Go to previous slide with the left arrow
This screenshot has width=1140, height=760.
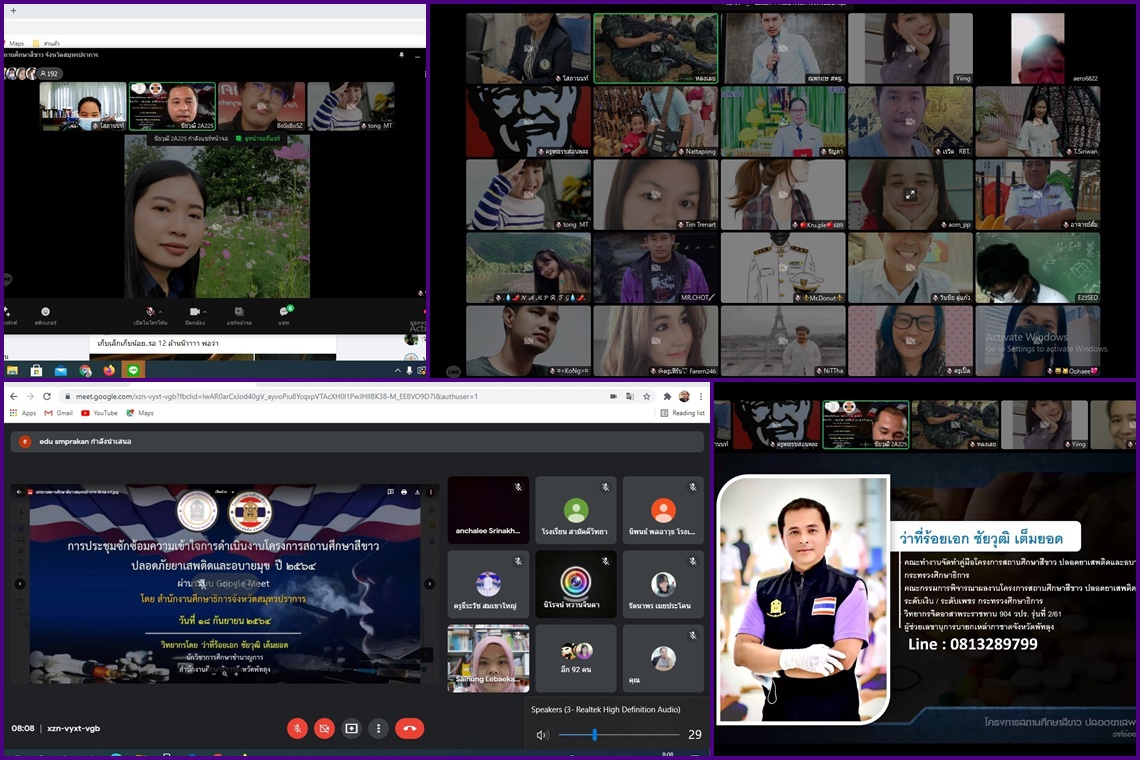pos(20,583)
